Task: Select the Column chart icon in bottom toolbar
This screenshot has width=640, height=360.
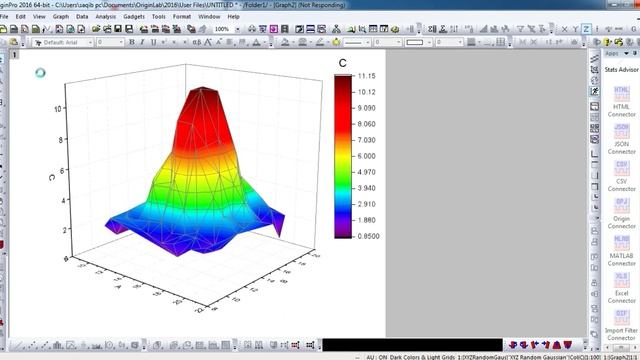Action: [x=58, y=345]
